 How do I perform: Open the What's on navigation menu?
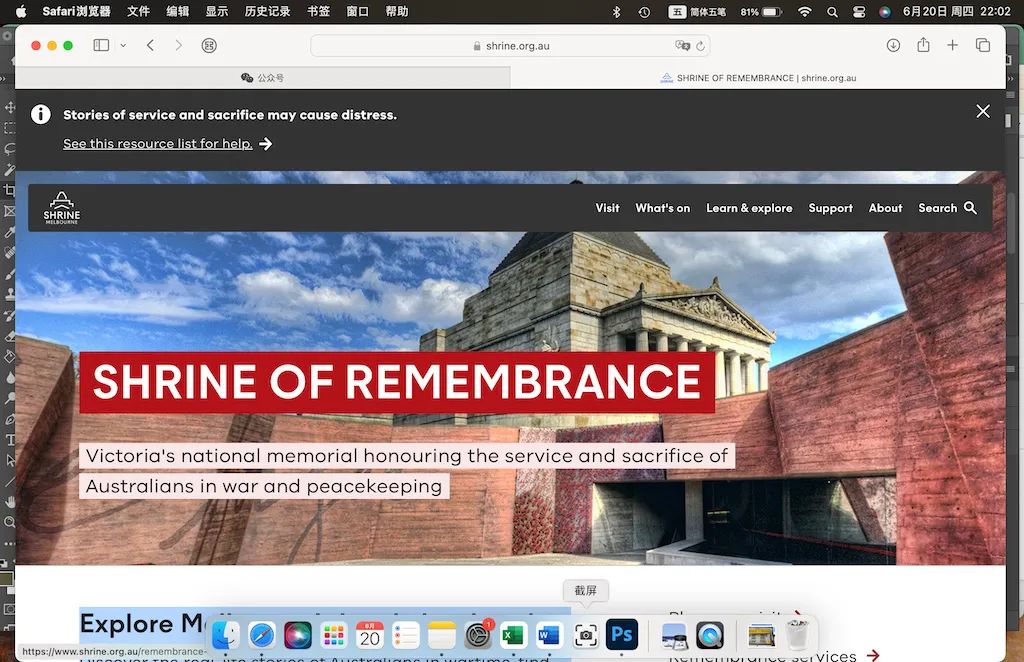click(663, 208)
